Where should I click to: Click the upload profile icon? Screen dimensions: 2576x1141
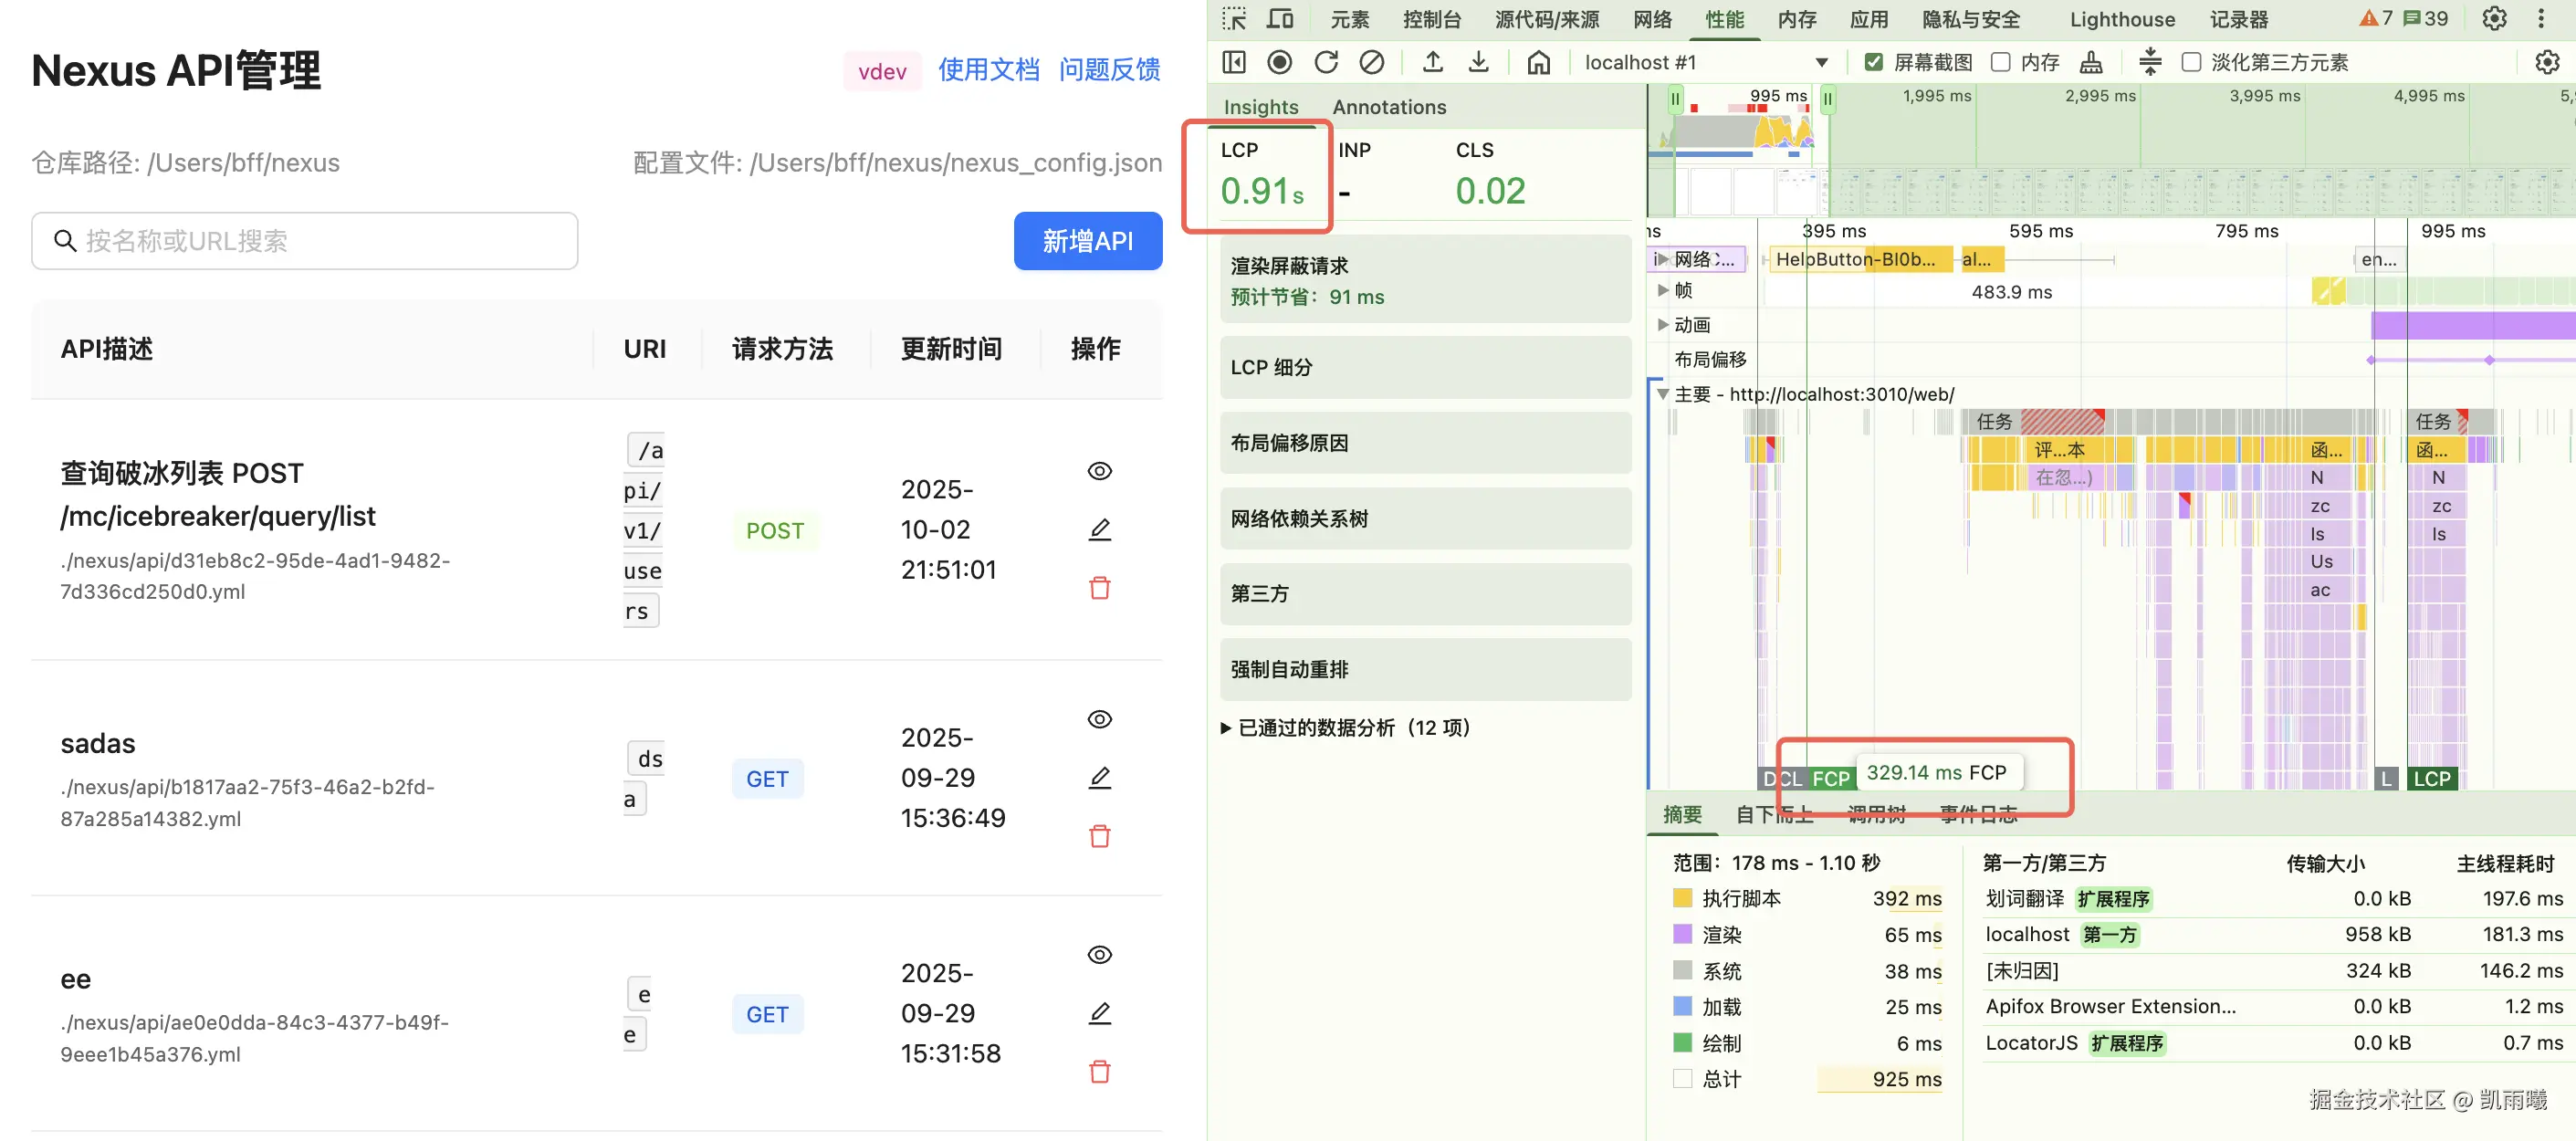(1433, 62)
